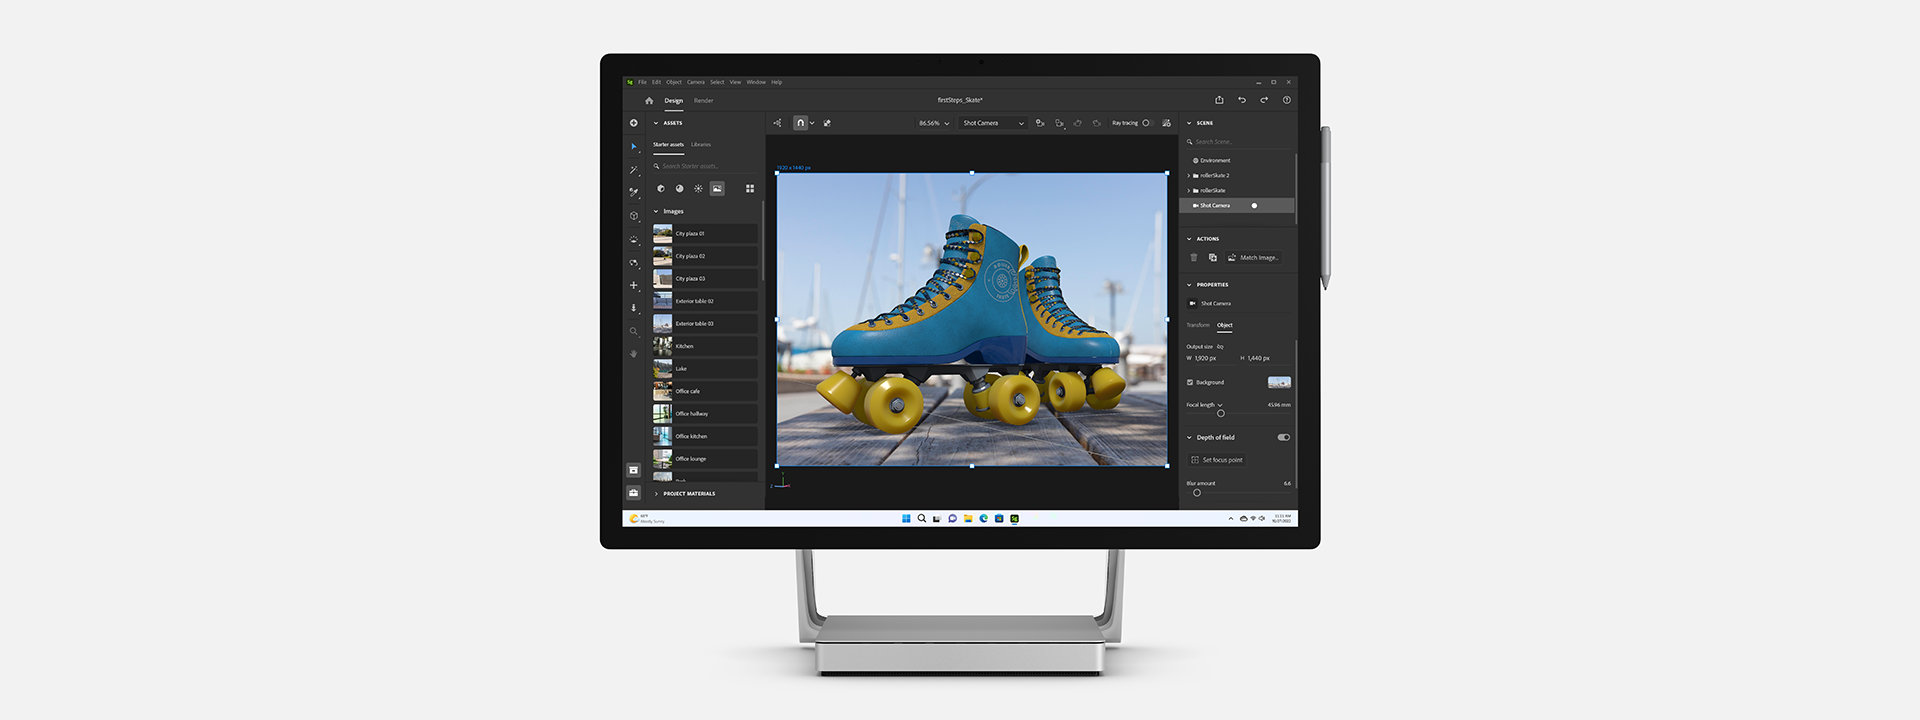This screenshot has height=720, width=1920.
Task: Click the Set focus point button
Action: [x=1216, y=460]
